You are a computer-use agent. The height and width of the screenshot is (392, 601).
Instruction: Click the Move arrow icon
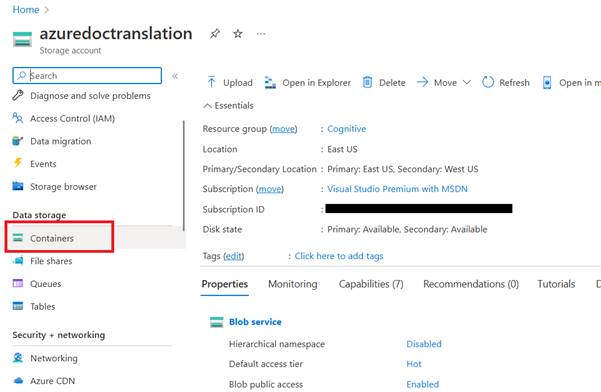click(x=422, y=82)
